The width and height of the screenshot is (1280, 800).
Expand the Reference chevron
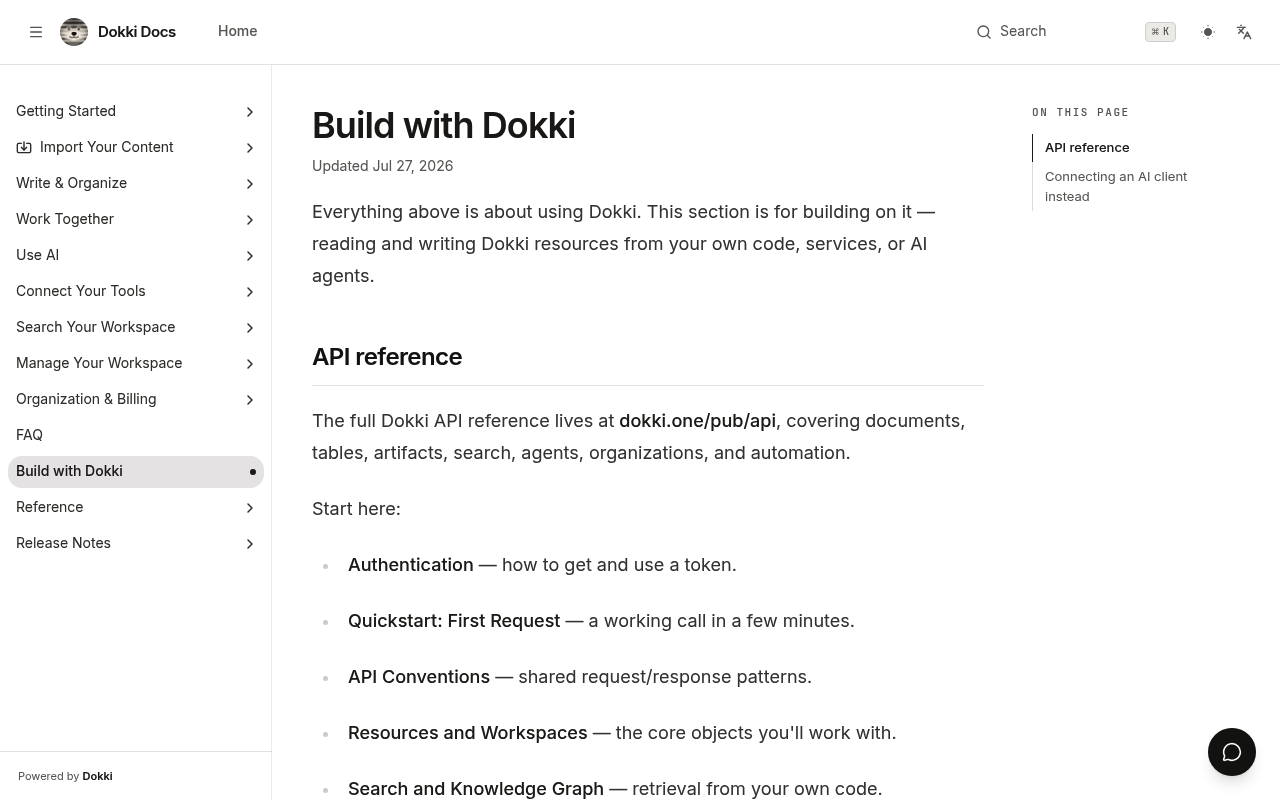click(250, 508)
